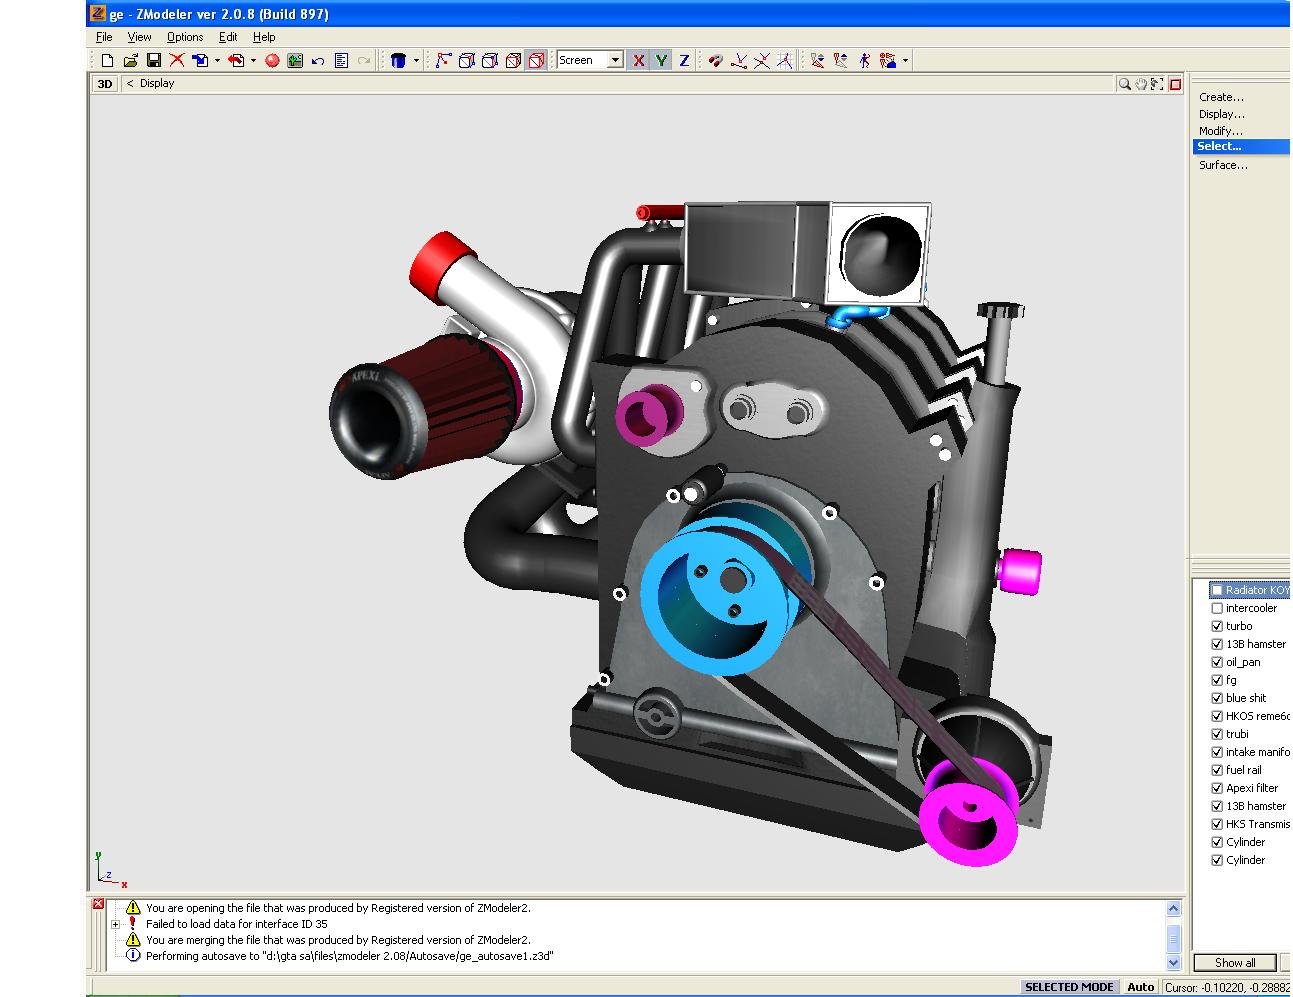Click the blue bucket icon
This screenshot has width=1293, height=997.
point(398,61)
